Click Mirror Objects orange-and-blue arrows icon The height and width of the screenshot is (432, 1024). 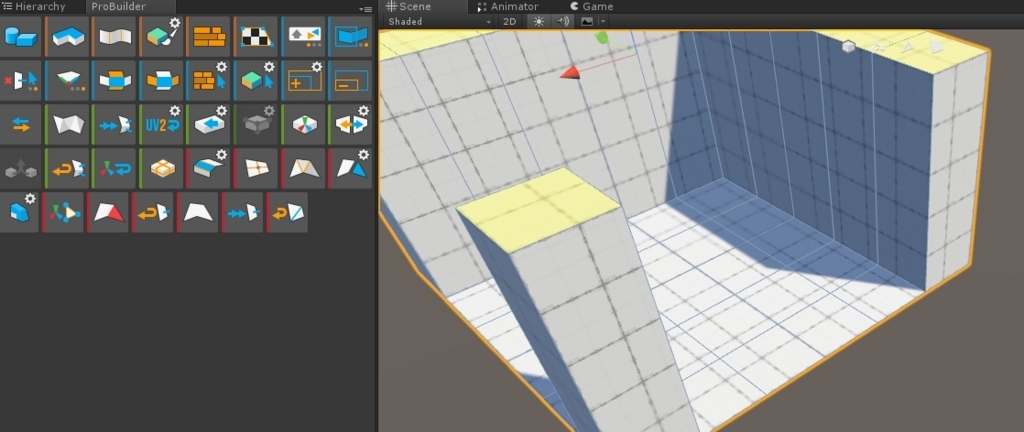[x=351, y=125]
